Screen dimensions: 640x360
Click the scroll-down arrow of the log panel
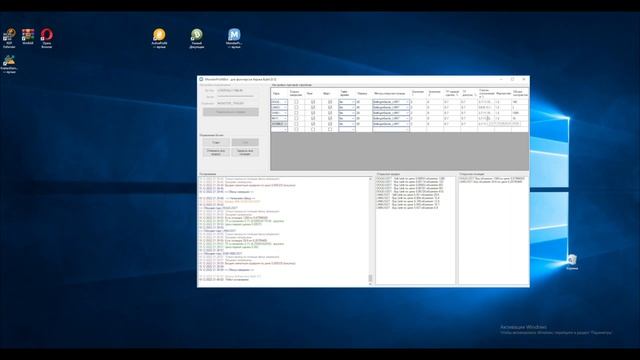[370, 284]
